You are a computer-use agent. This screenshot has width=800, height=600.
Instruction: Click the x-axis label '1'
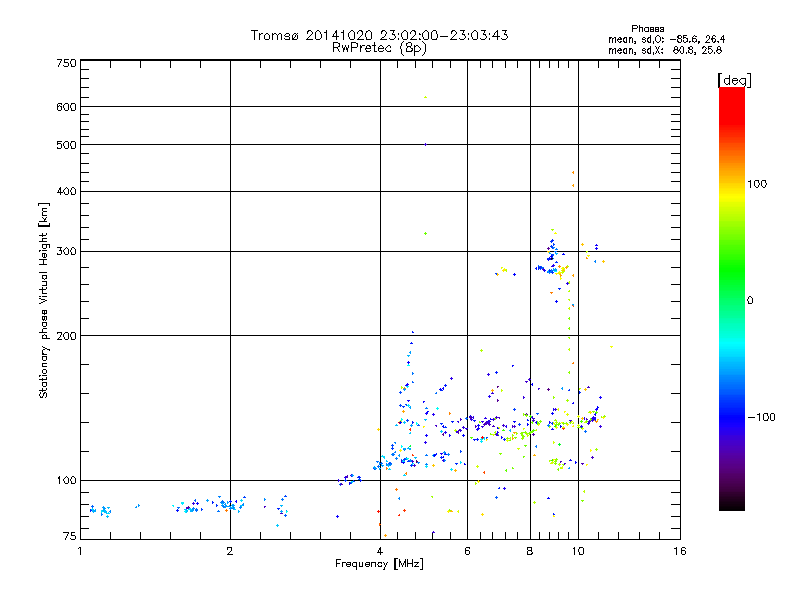[x=80, y=551]
